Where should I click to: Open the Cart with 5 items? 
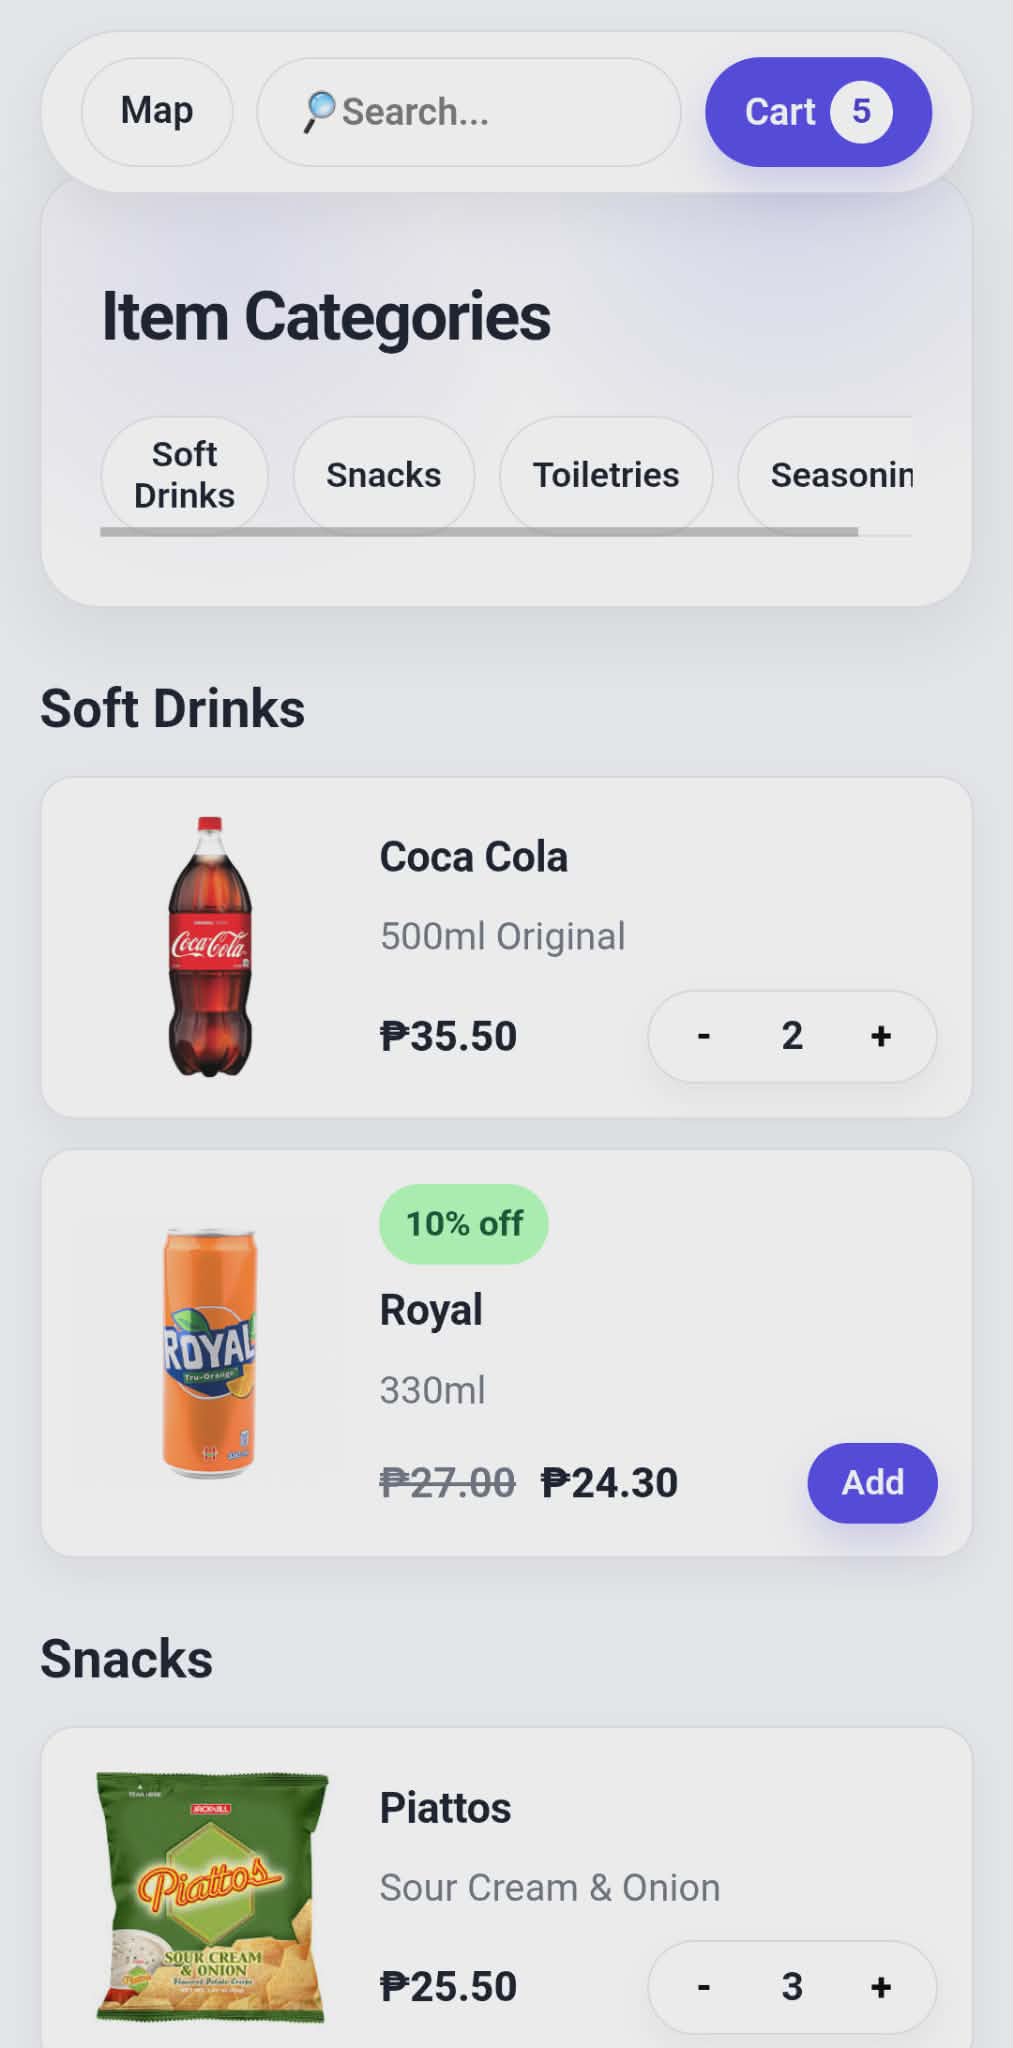coord(818,112)
